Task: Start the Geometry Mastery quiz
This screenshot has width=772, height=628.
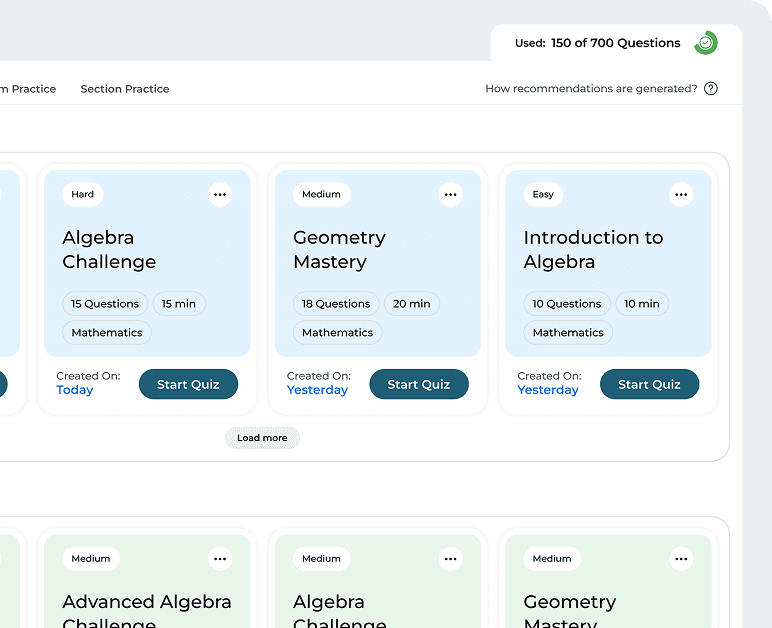Action: click(418, 384)
